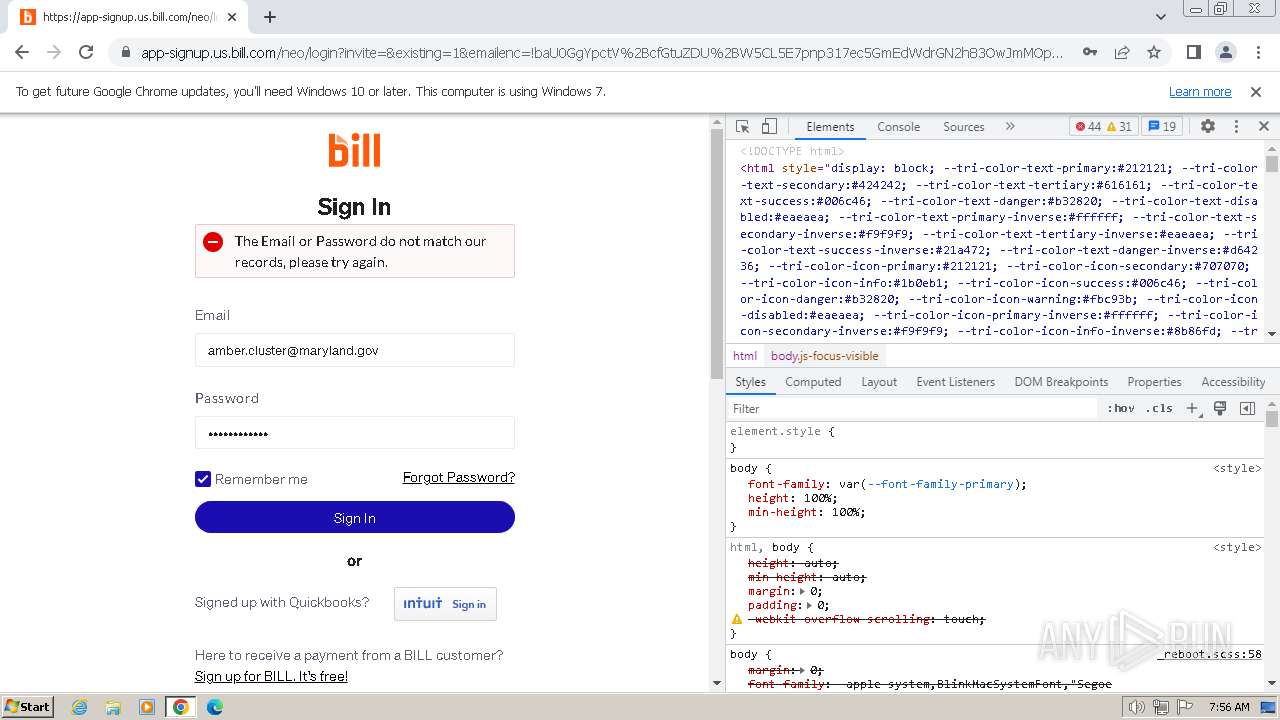1280x720 pixels.
Task: Click the blue Sign In button
Action: (x=354, y=517)
